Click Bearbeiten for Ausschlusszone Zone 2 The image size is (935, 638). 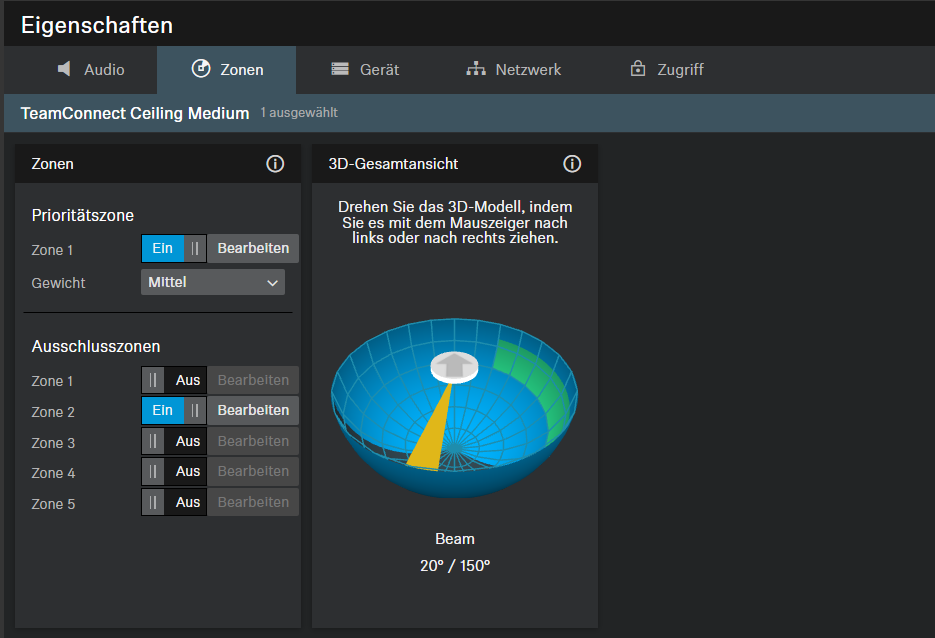(x=253, y=410)
